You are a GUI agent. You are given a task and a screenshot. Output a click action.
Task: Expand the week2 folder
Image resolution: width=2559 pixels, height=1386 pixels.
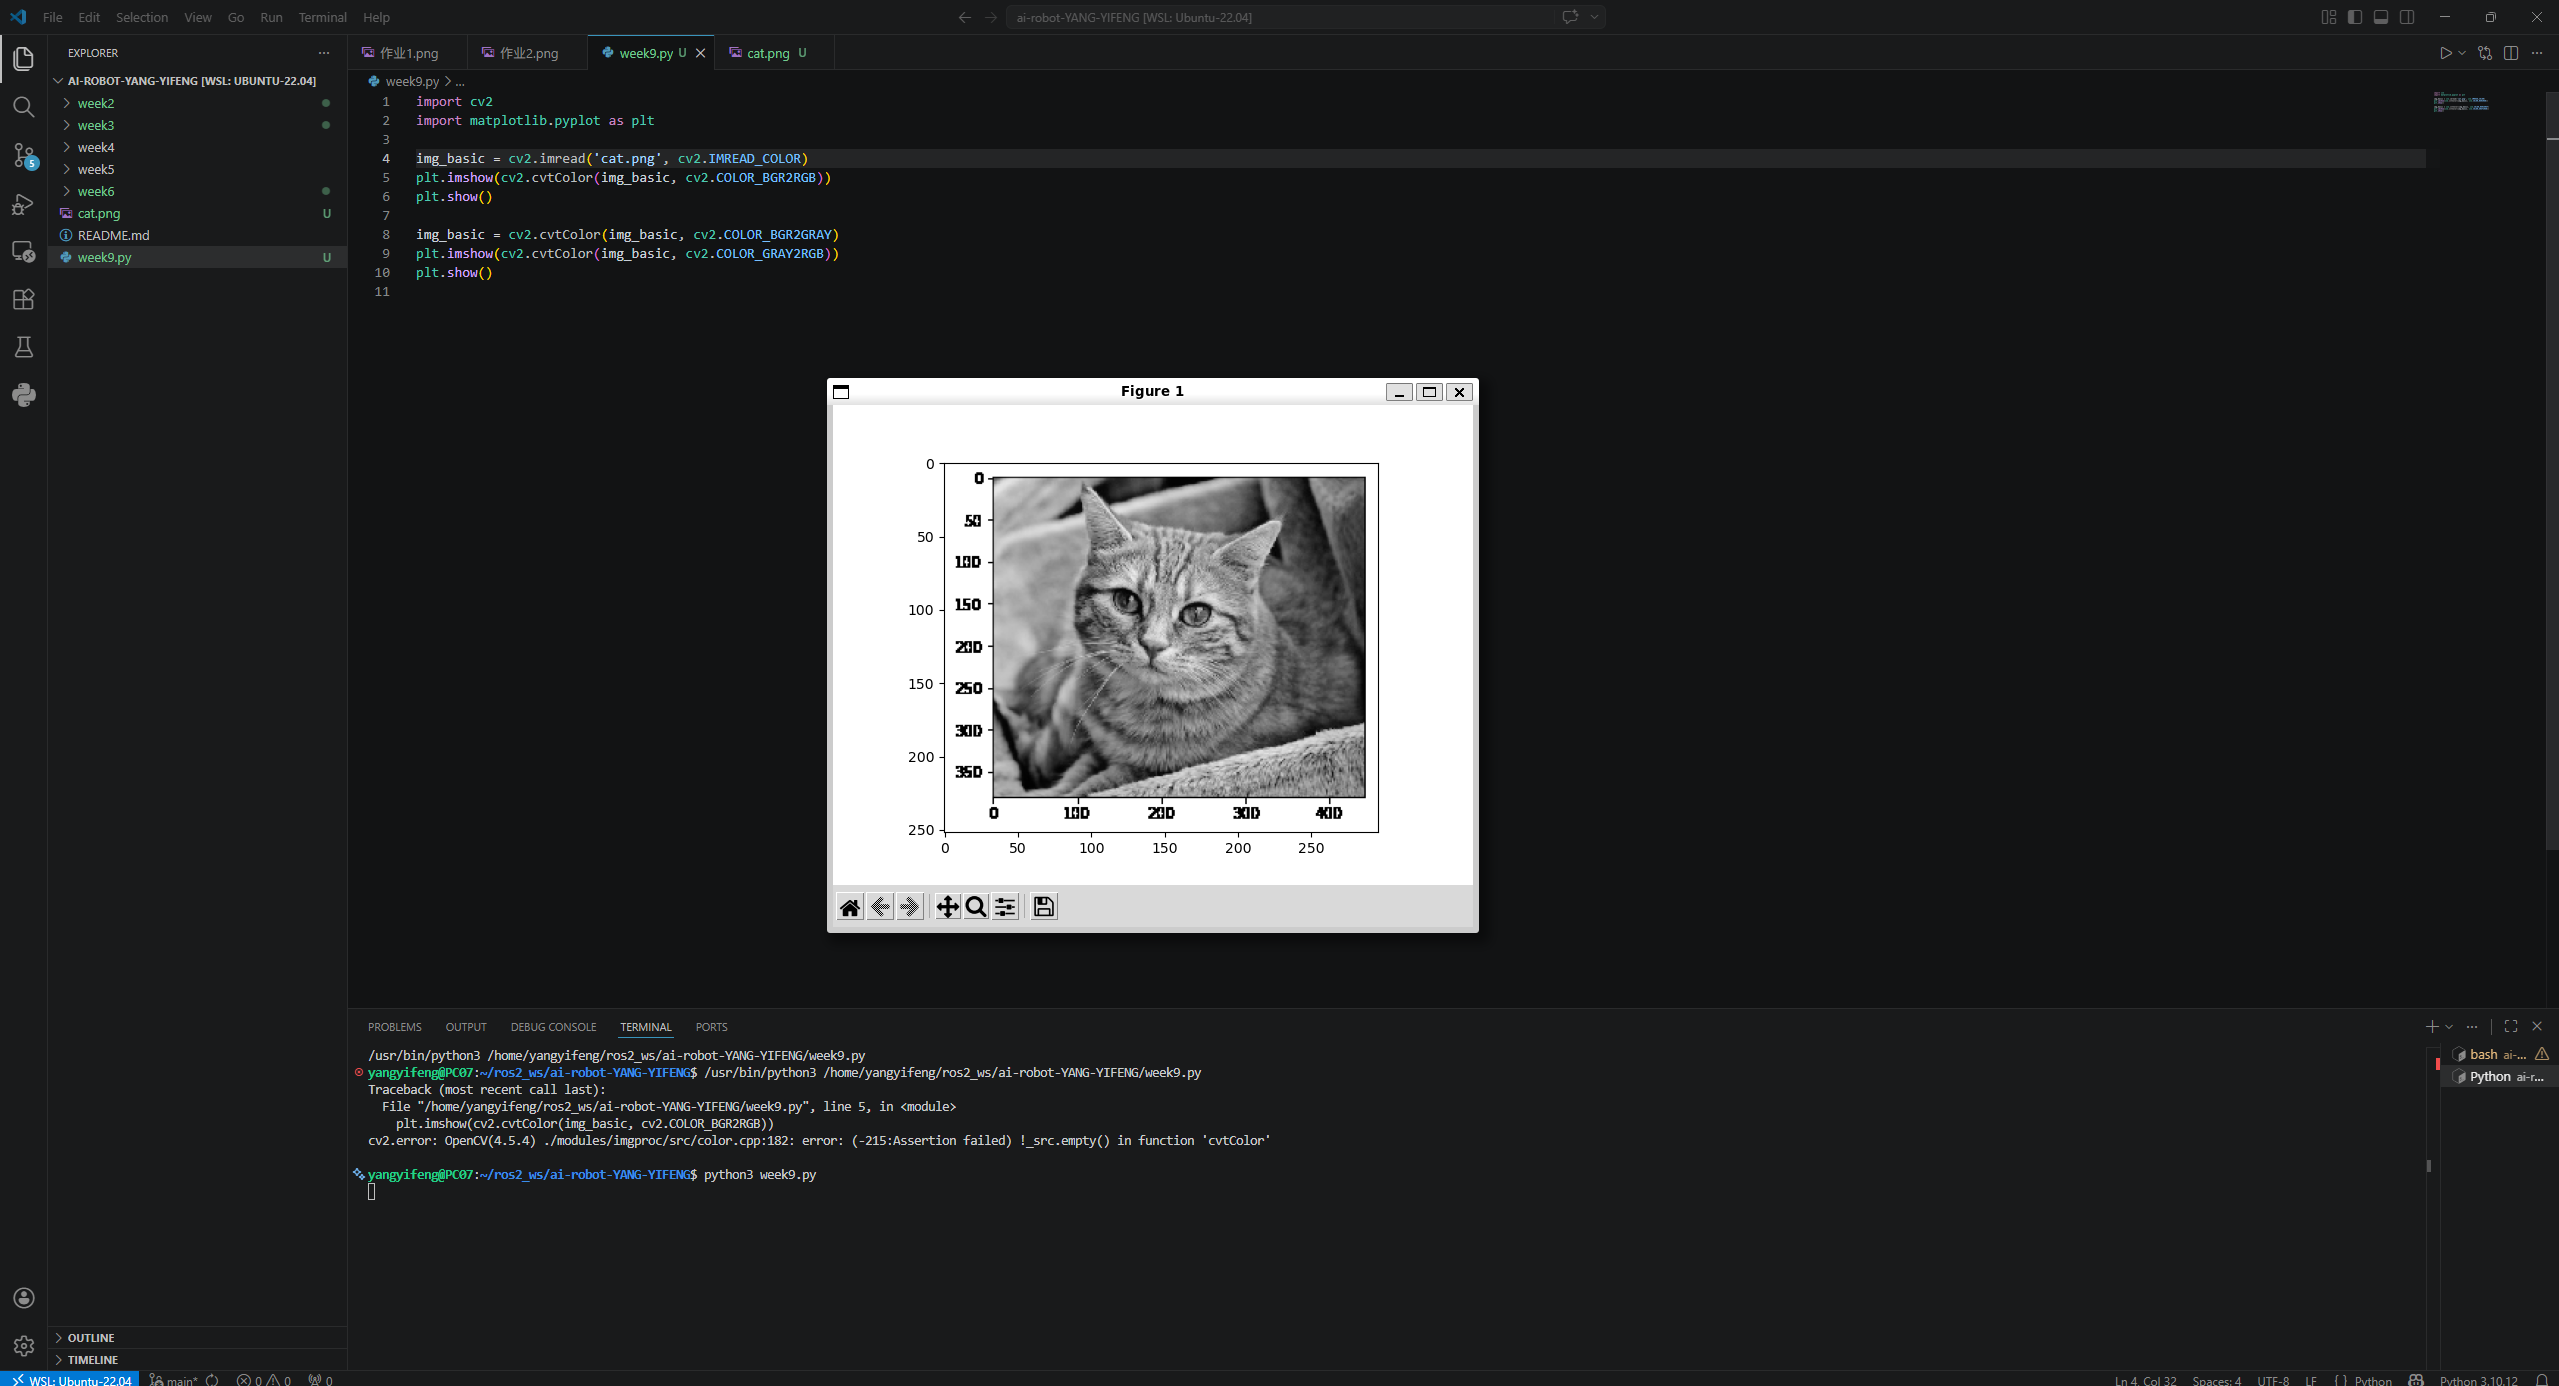tap(197, 103)
